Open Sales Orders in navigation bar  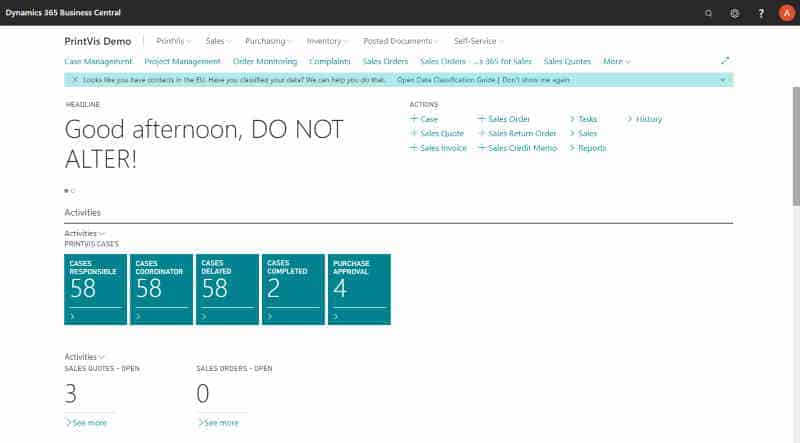(x=385, y=61)
